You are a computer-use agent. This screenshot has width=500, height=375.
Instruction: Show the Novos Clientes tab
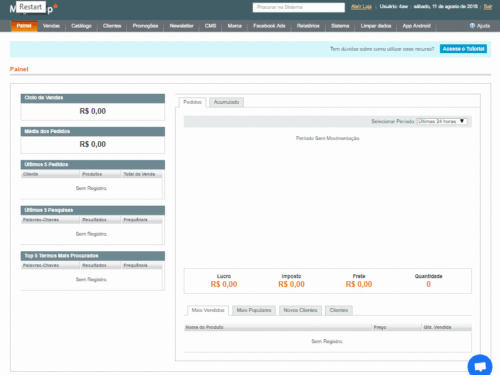[x=300, y=310]
